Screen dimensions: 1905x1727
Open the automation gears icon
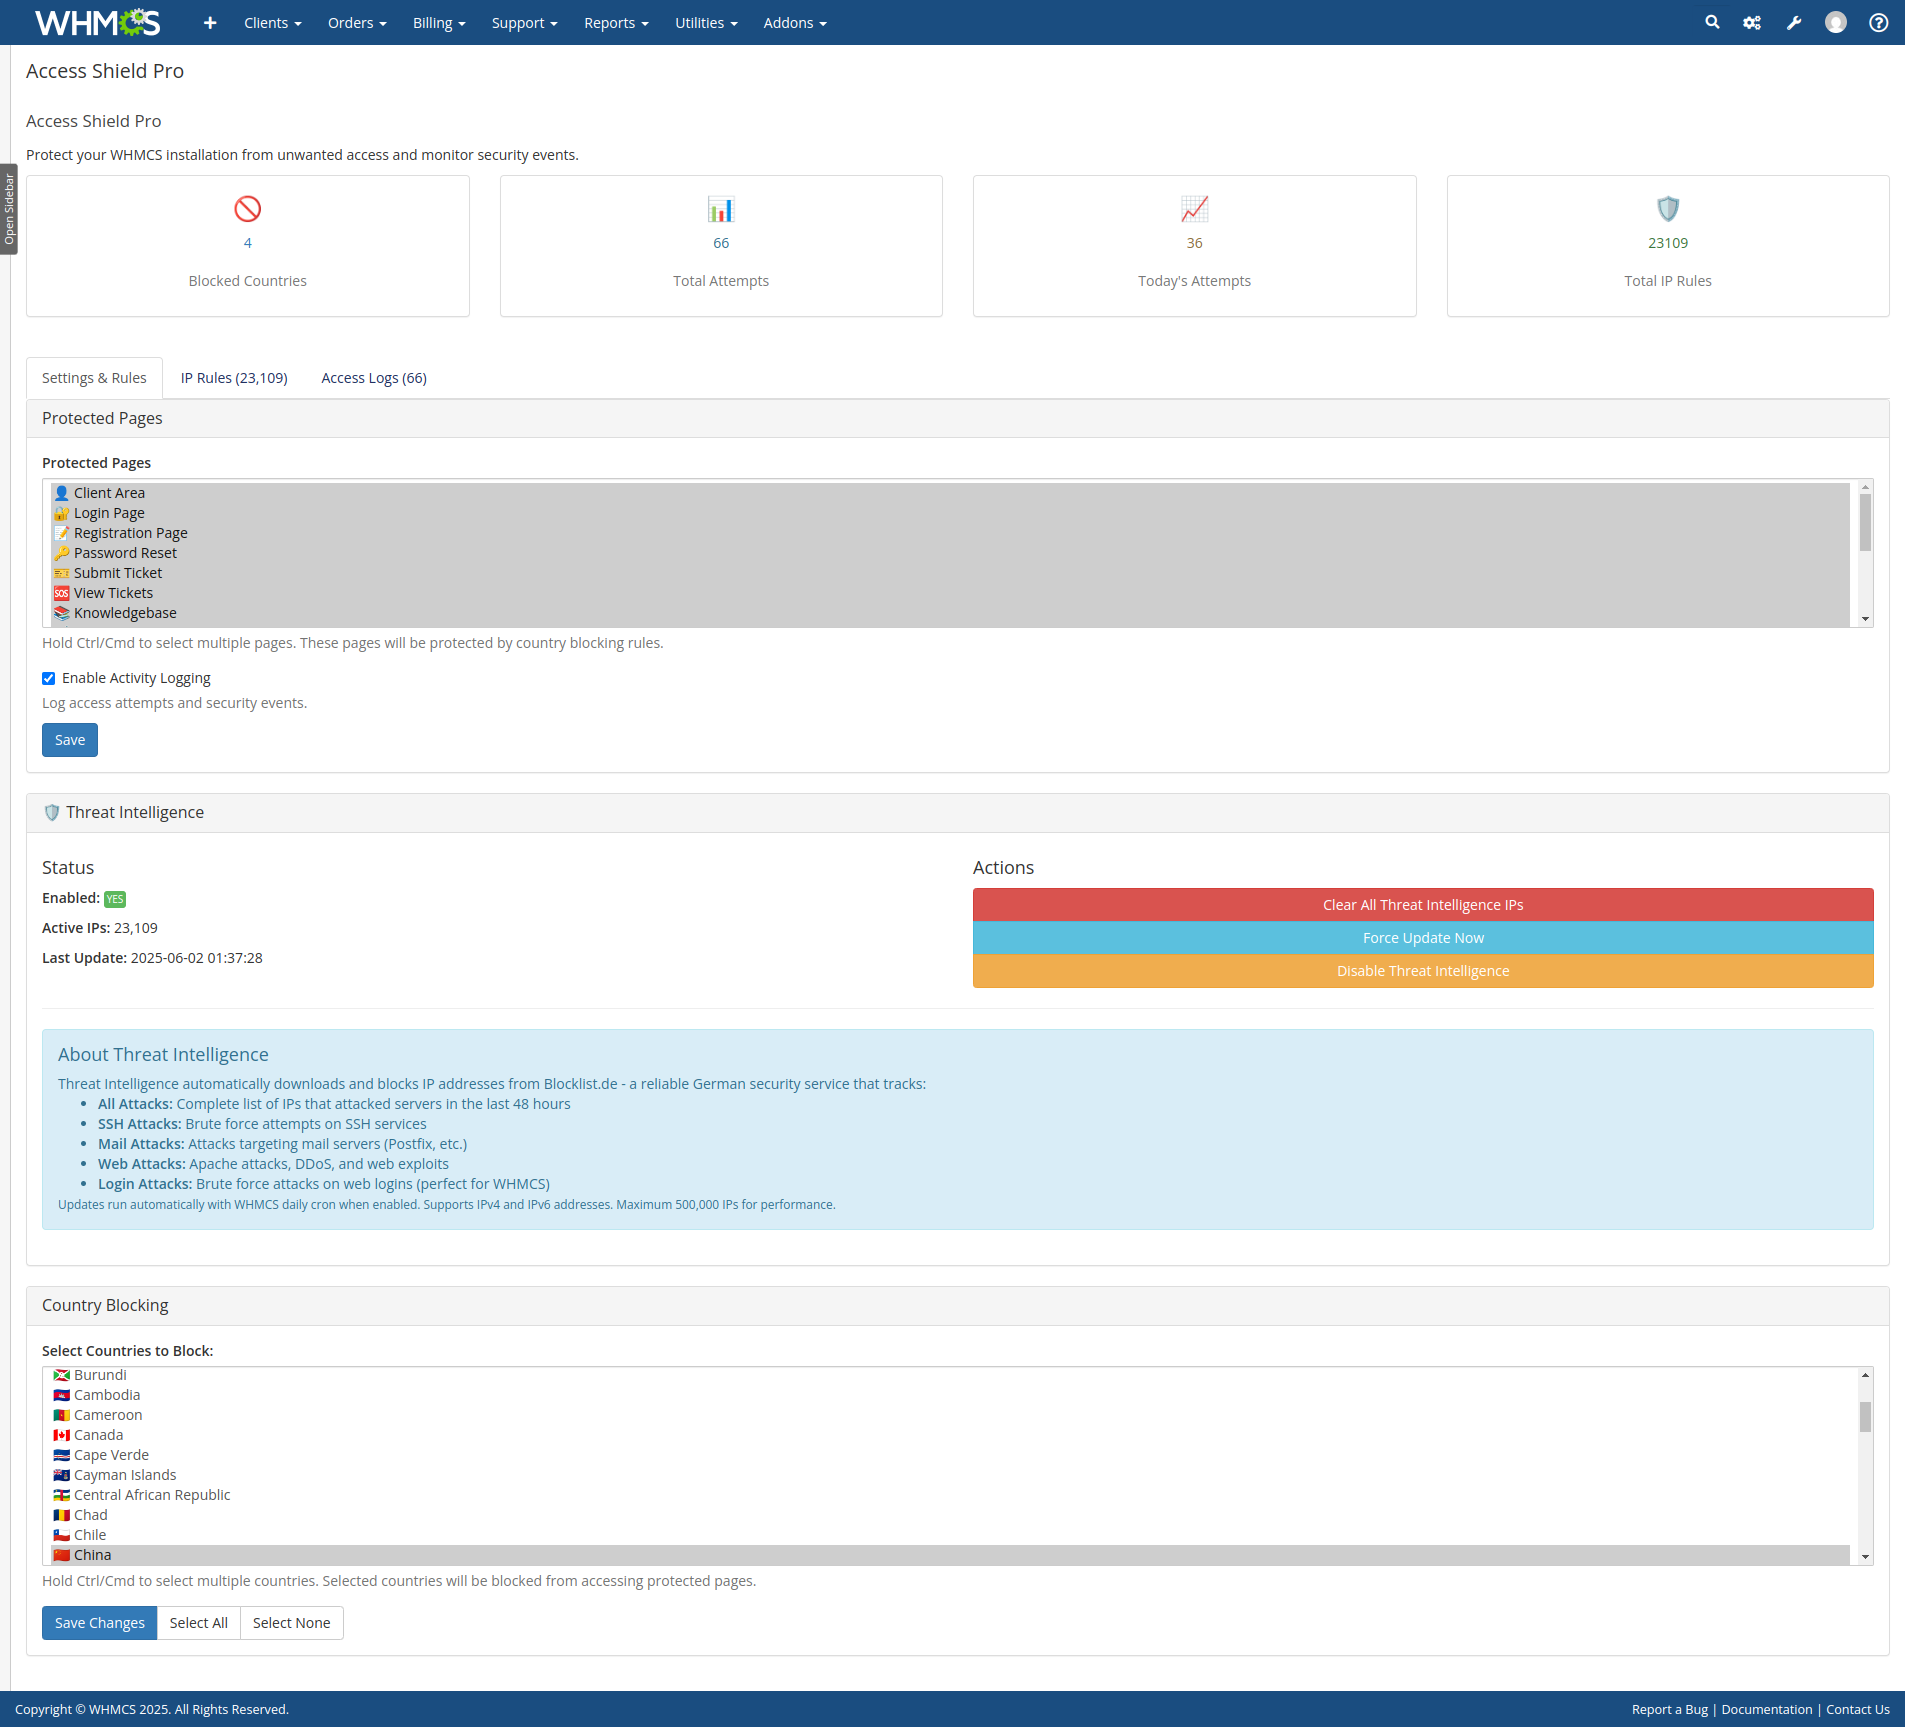pyautogui.click(x=1752, y=22)
